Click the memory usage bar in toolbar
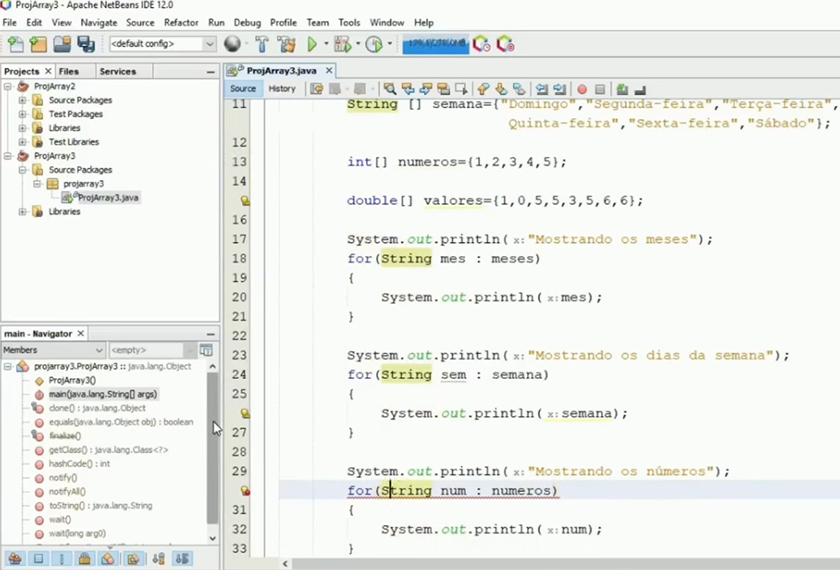Image resolution: width=840 pixels, height=570 pixels. pos(435,44)
